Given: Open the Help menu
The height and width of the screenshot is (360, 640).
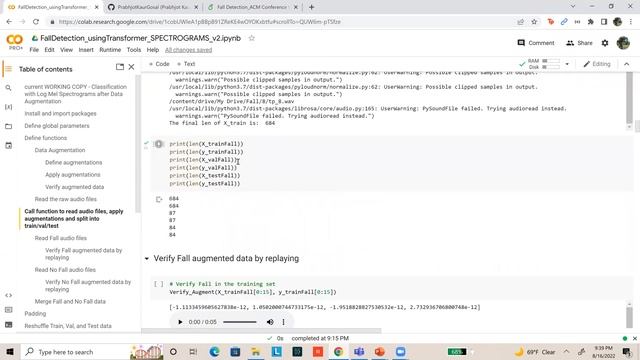Looking at the screenshot, I should (153, 50).
